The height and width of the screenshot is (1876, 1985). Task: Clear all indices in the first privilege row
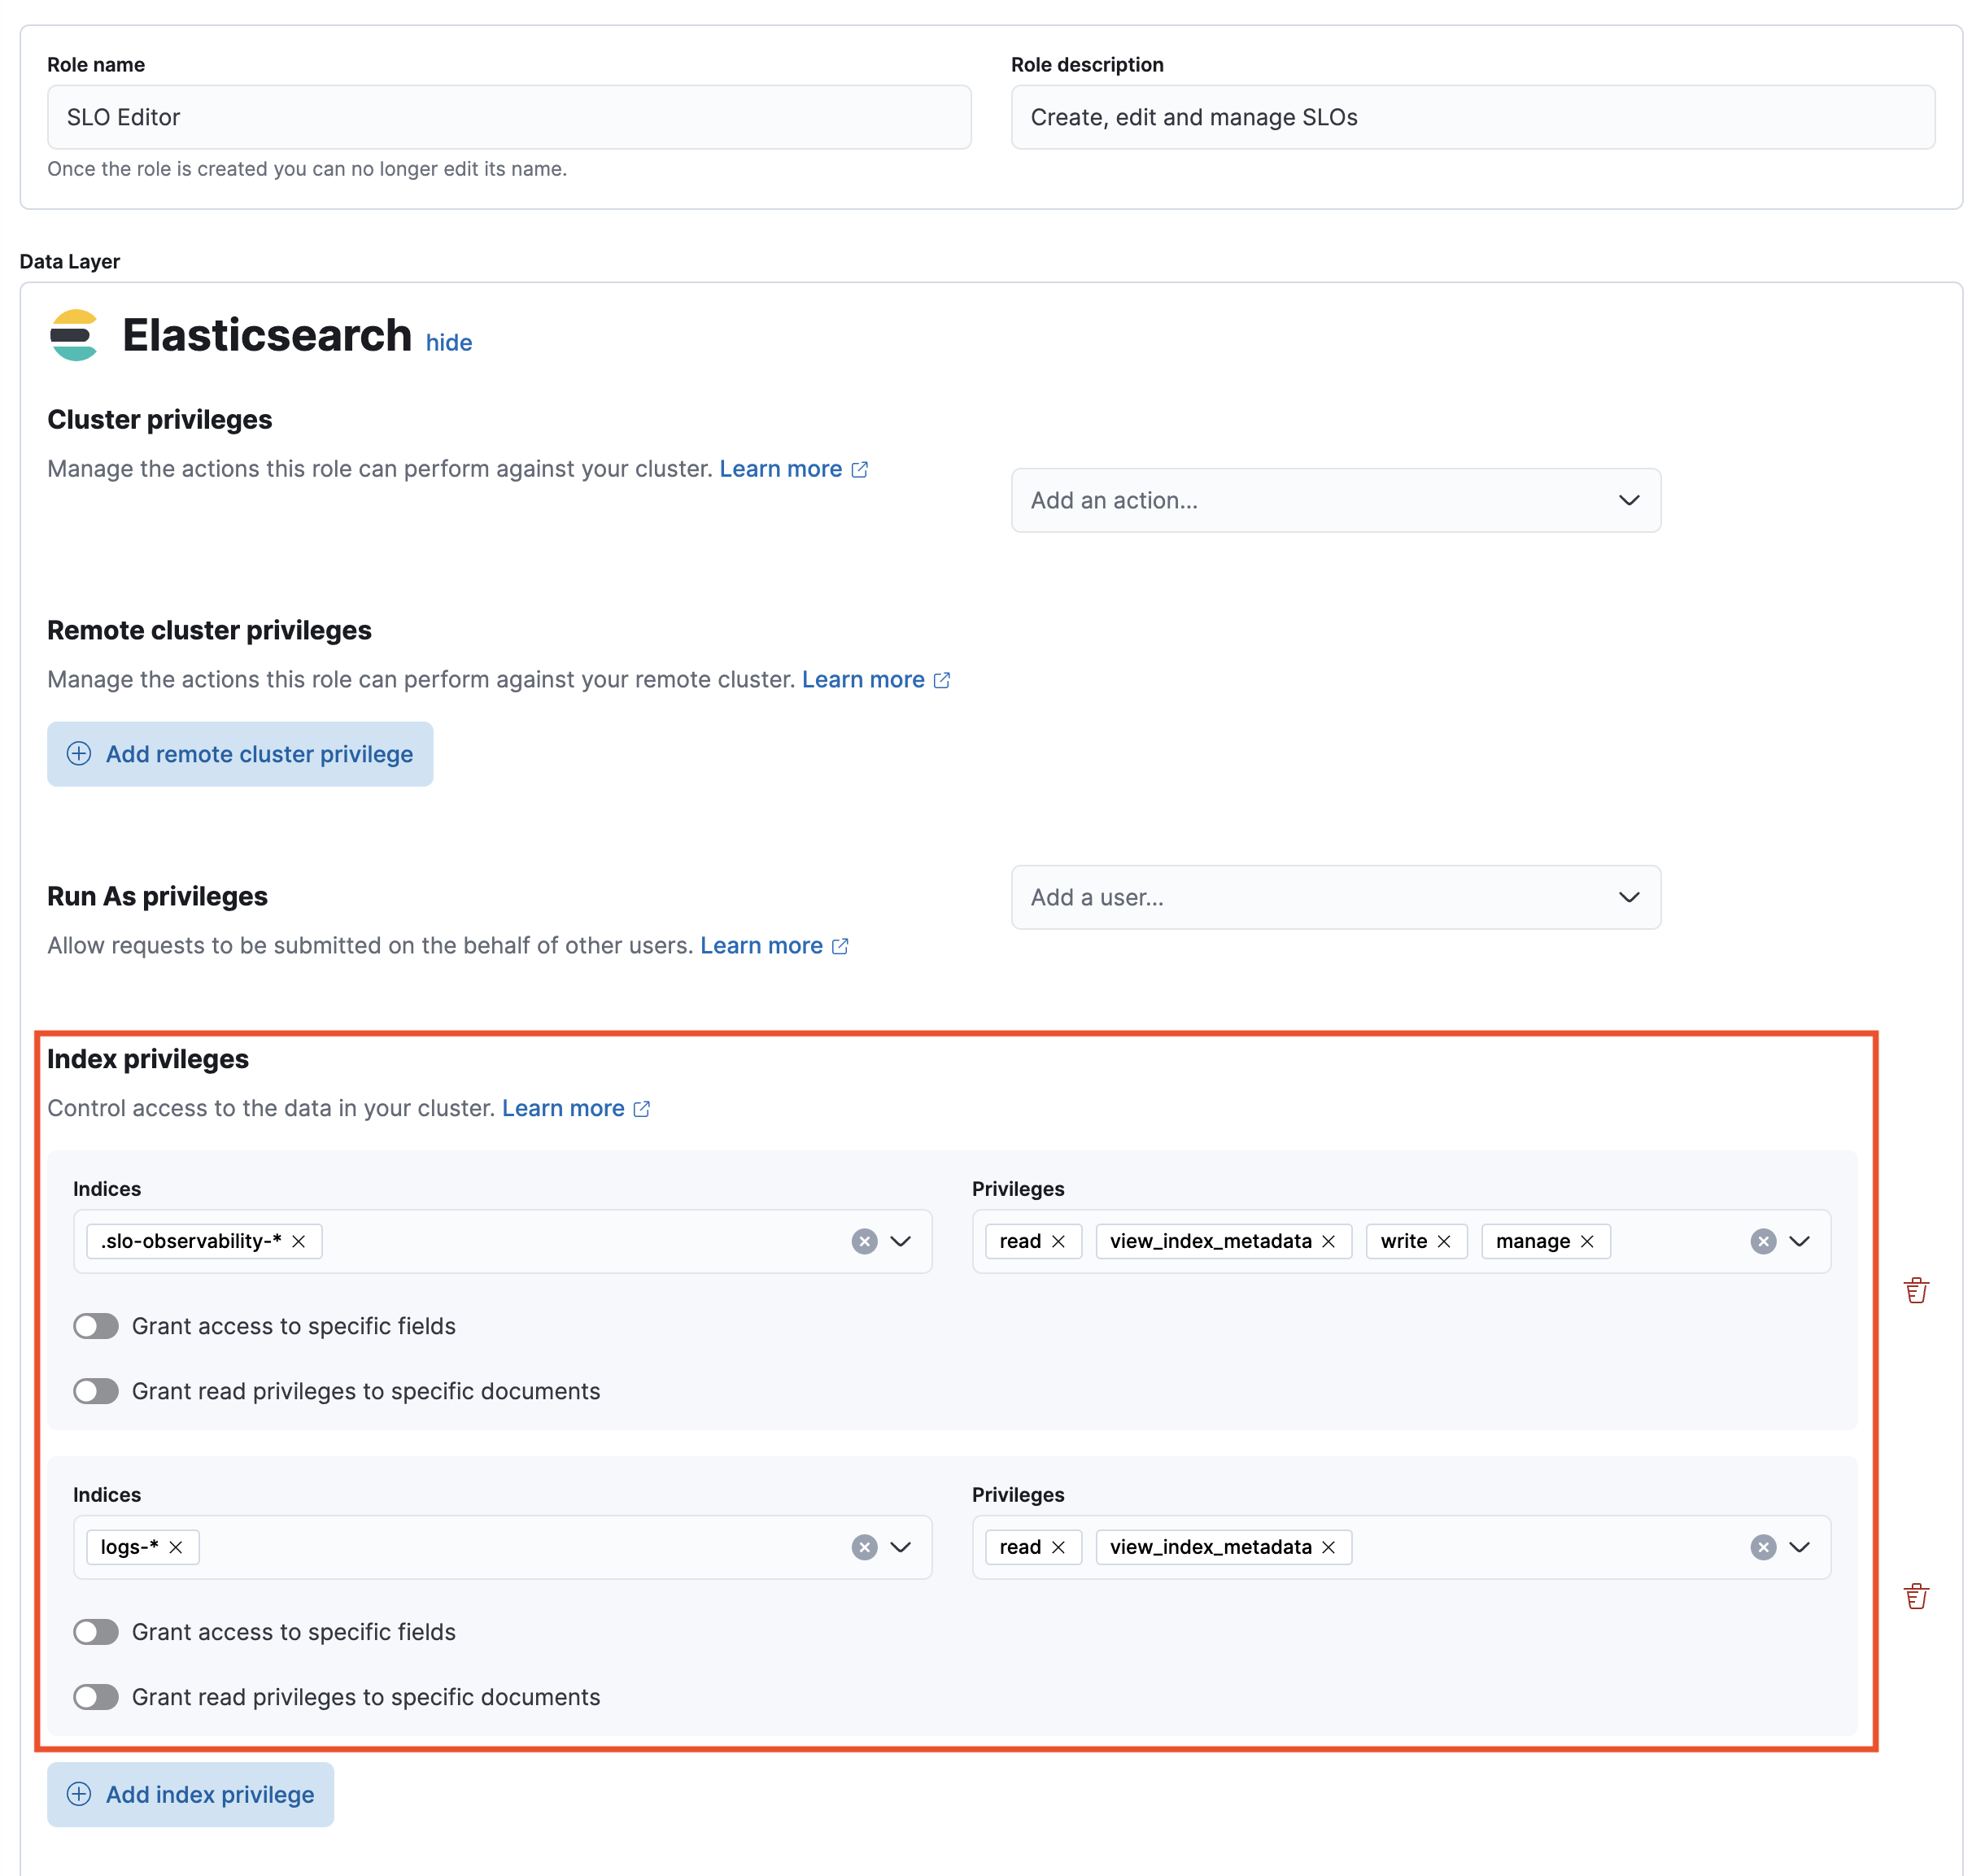click(x=864, y=1241)
